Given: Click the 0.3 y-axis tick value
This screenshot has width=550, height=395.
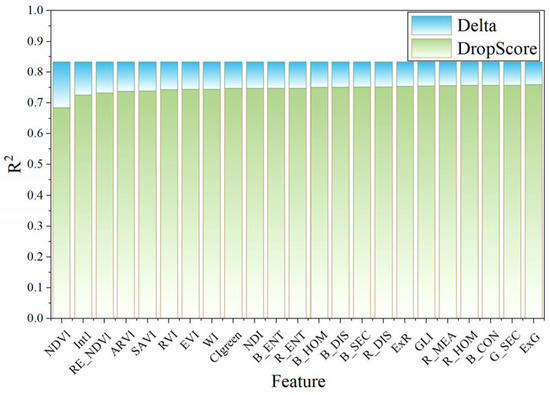Looking at the screenshot, I should coord(35,226).
